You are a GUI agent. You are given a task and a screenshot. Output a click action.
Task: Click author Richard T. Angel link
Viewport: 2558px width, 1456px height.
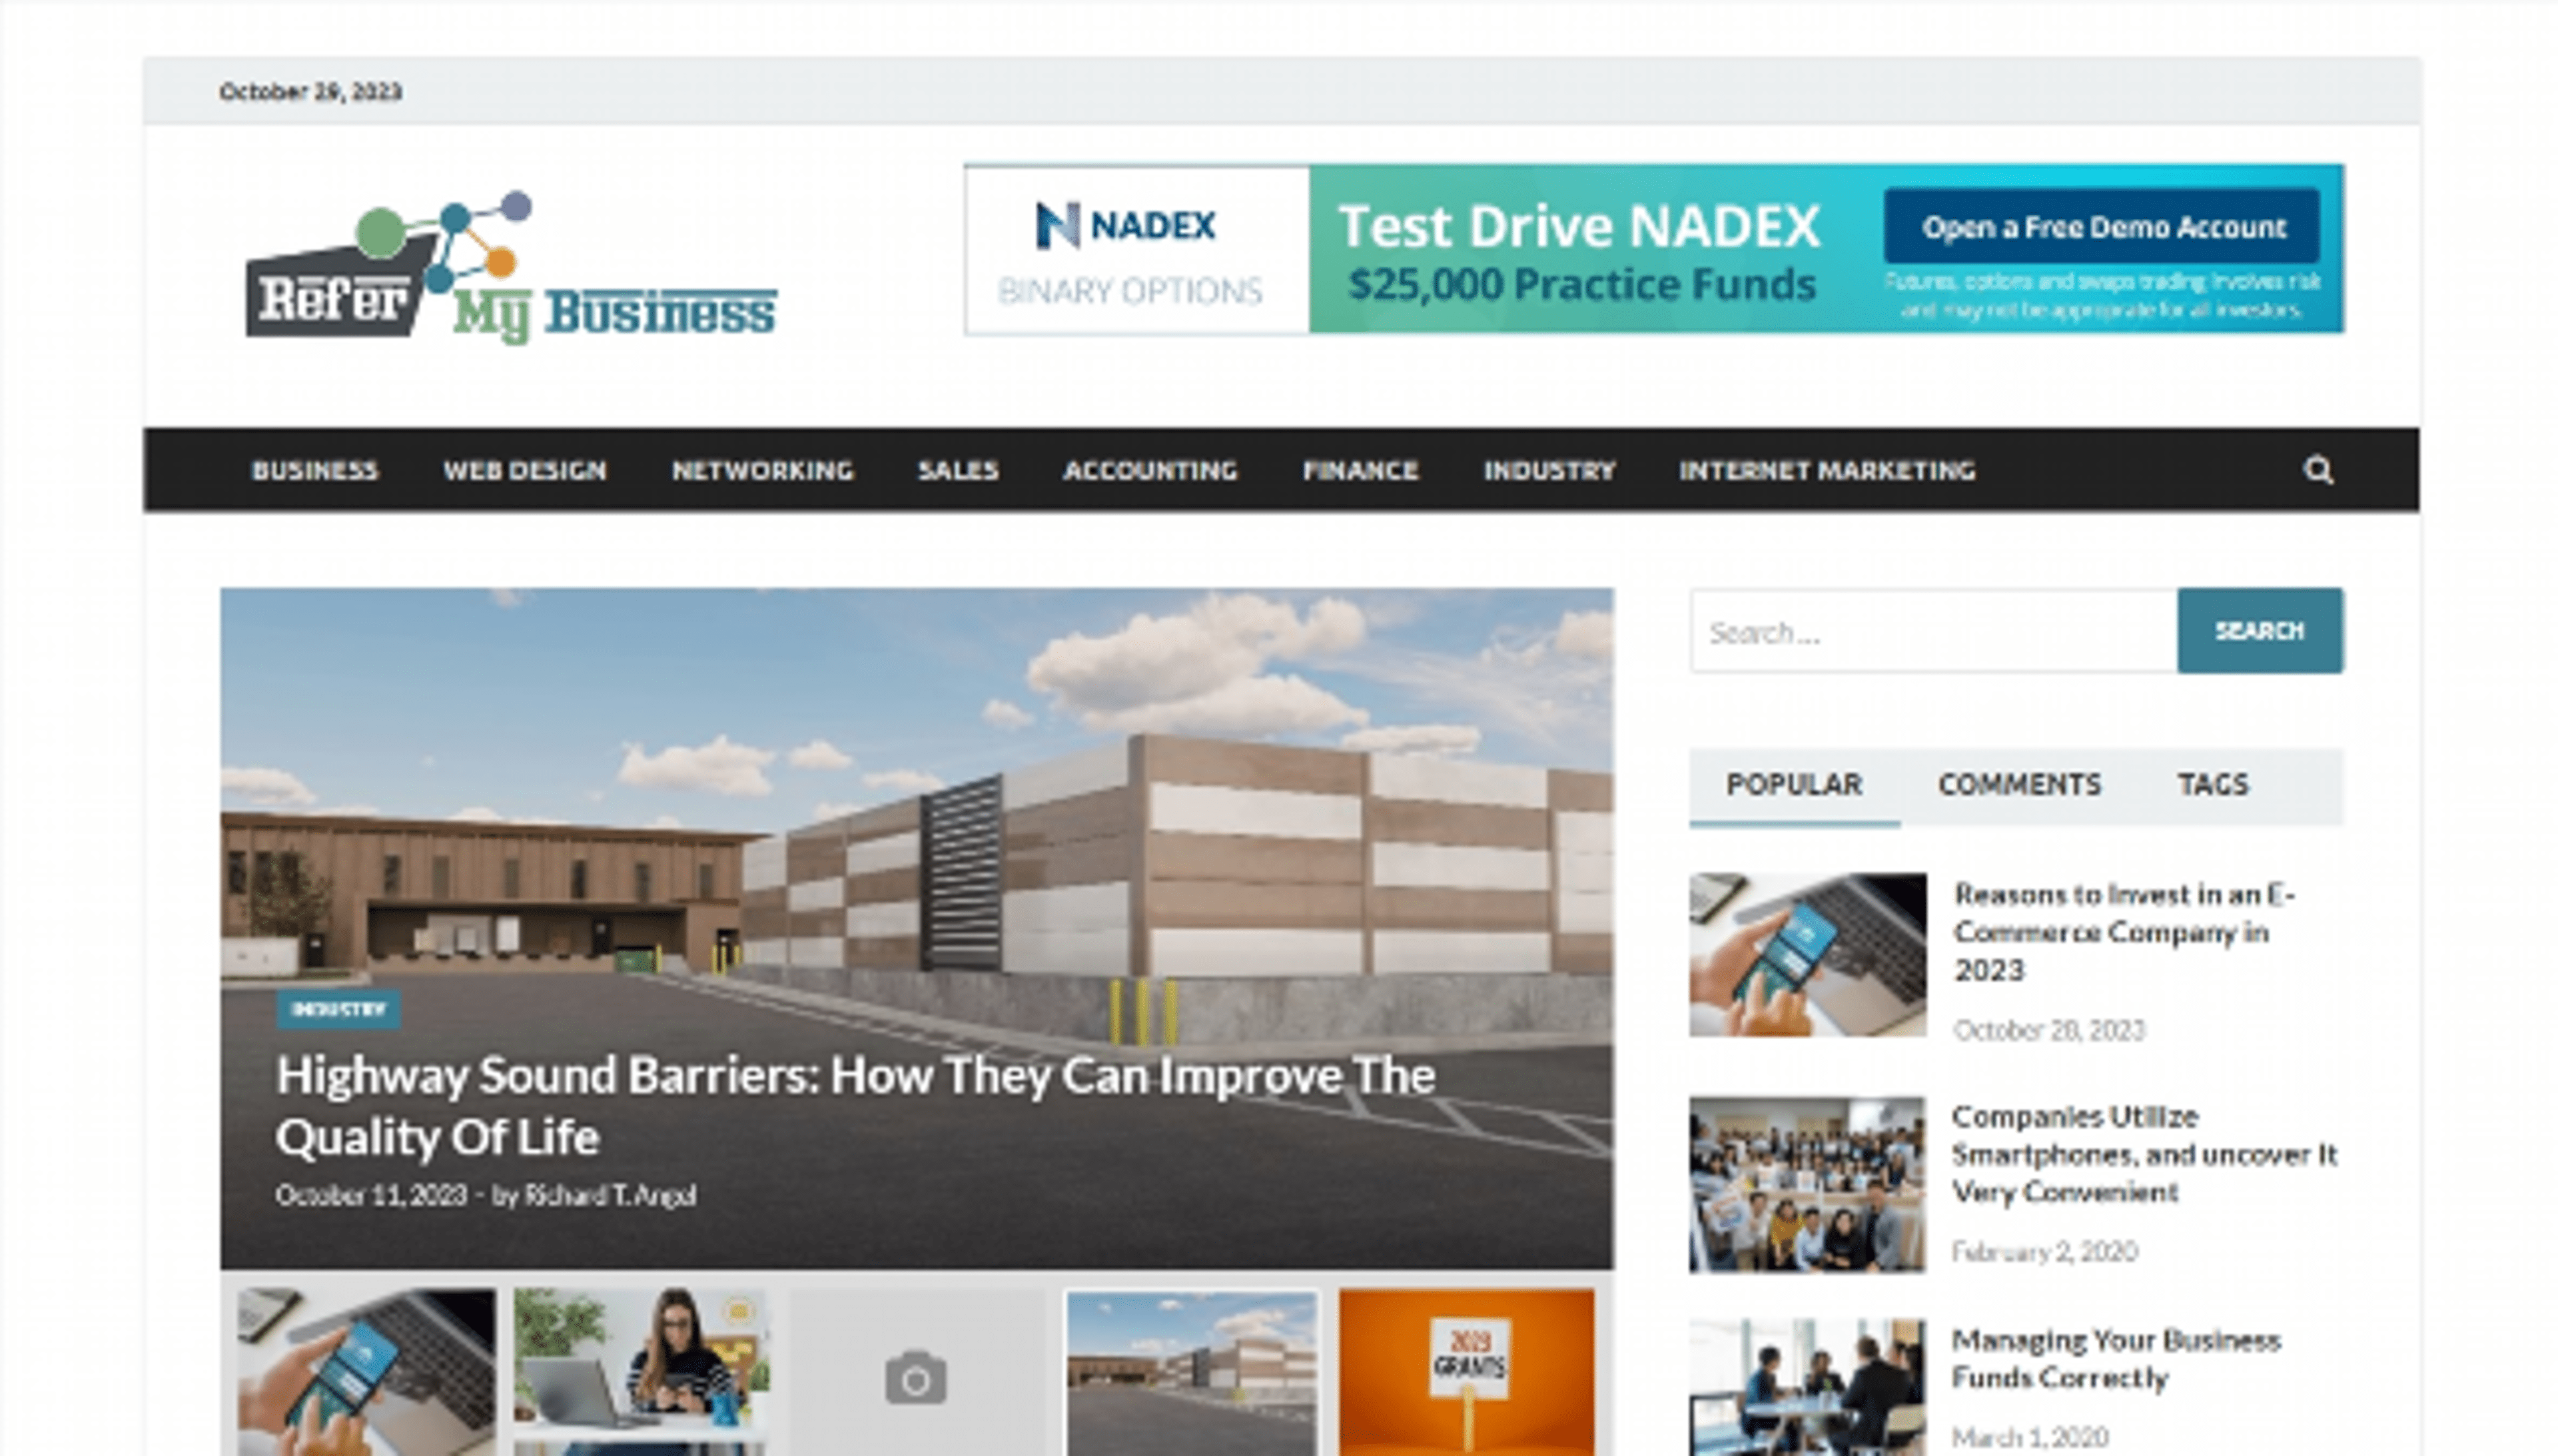[x=610, y=1195]
